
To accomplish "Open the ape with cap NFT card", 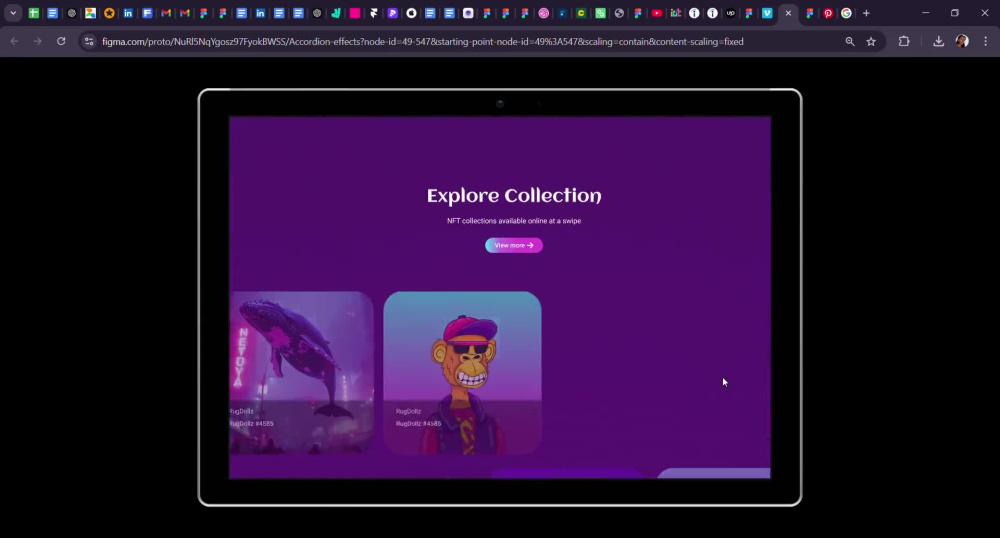I will click(462, 373).
